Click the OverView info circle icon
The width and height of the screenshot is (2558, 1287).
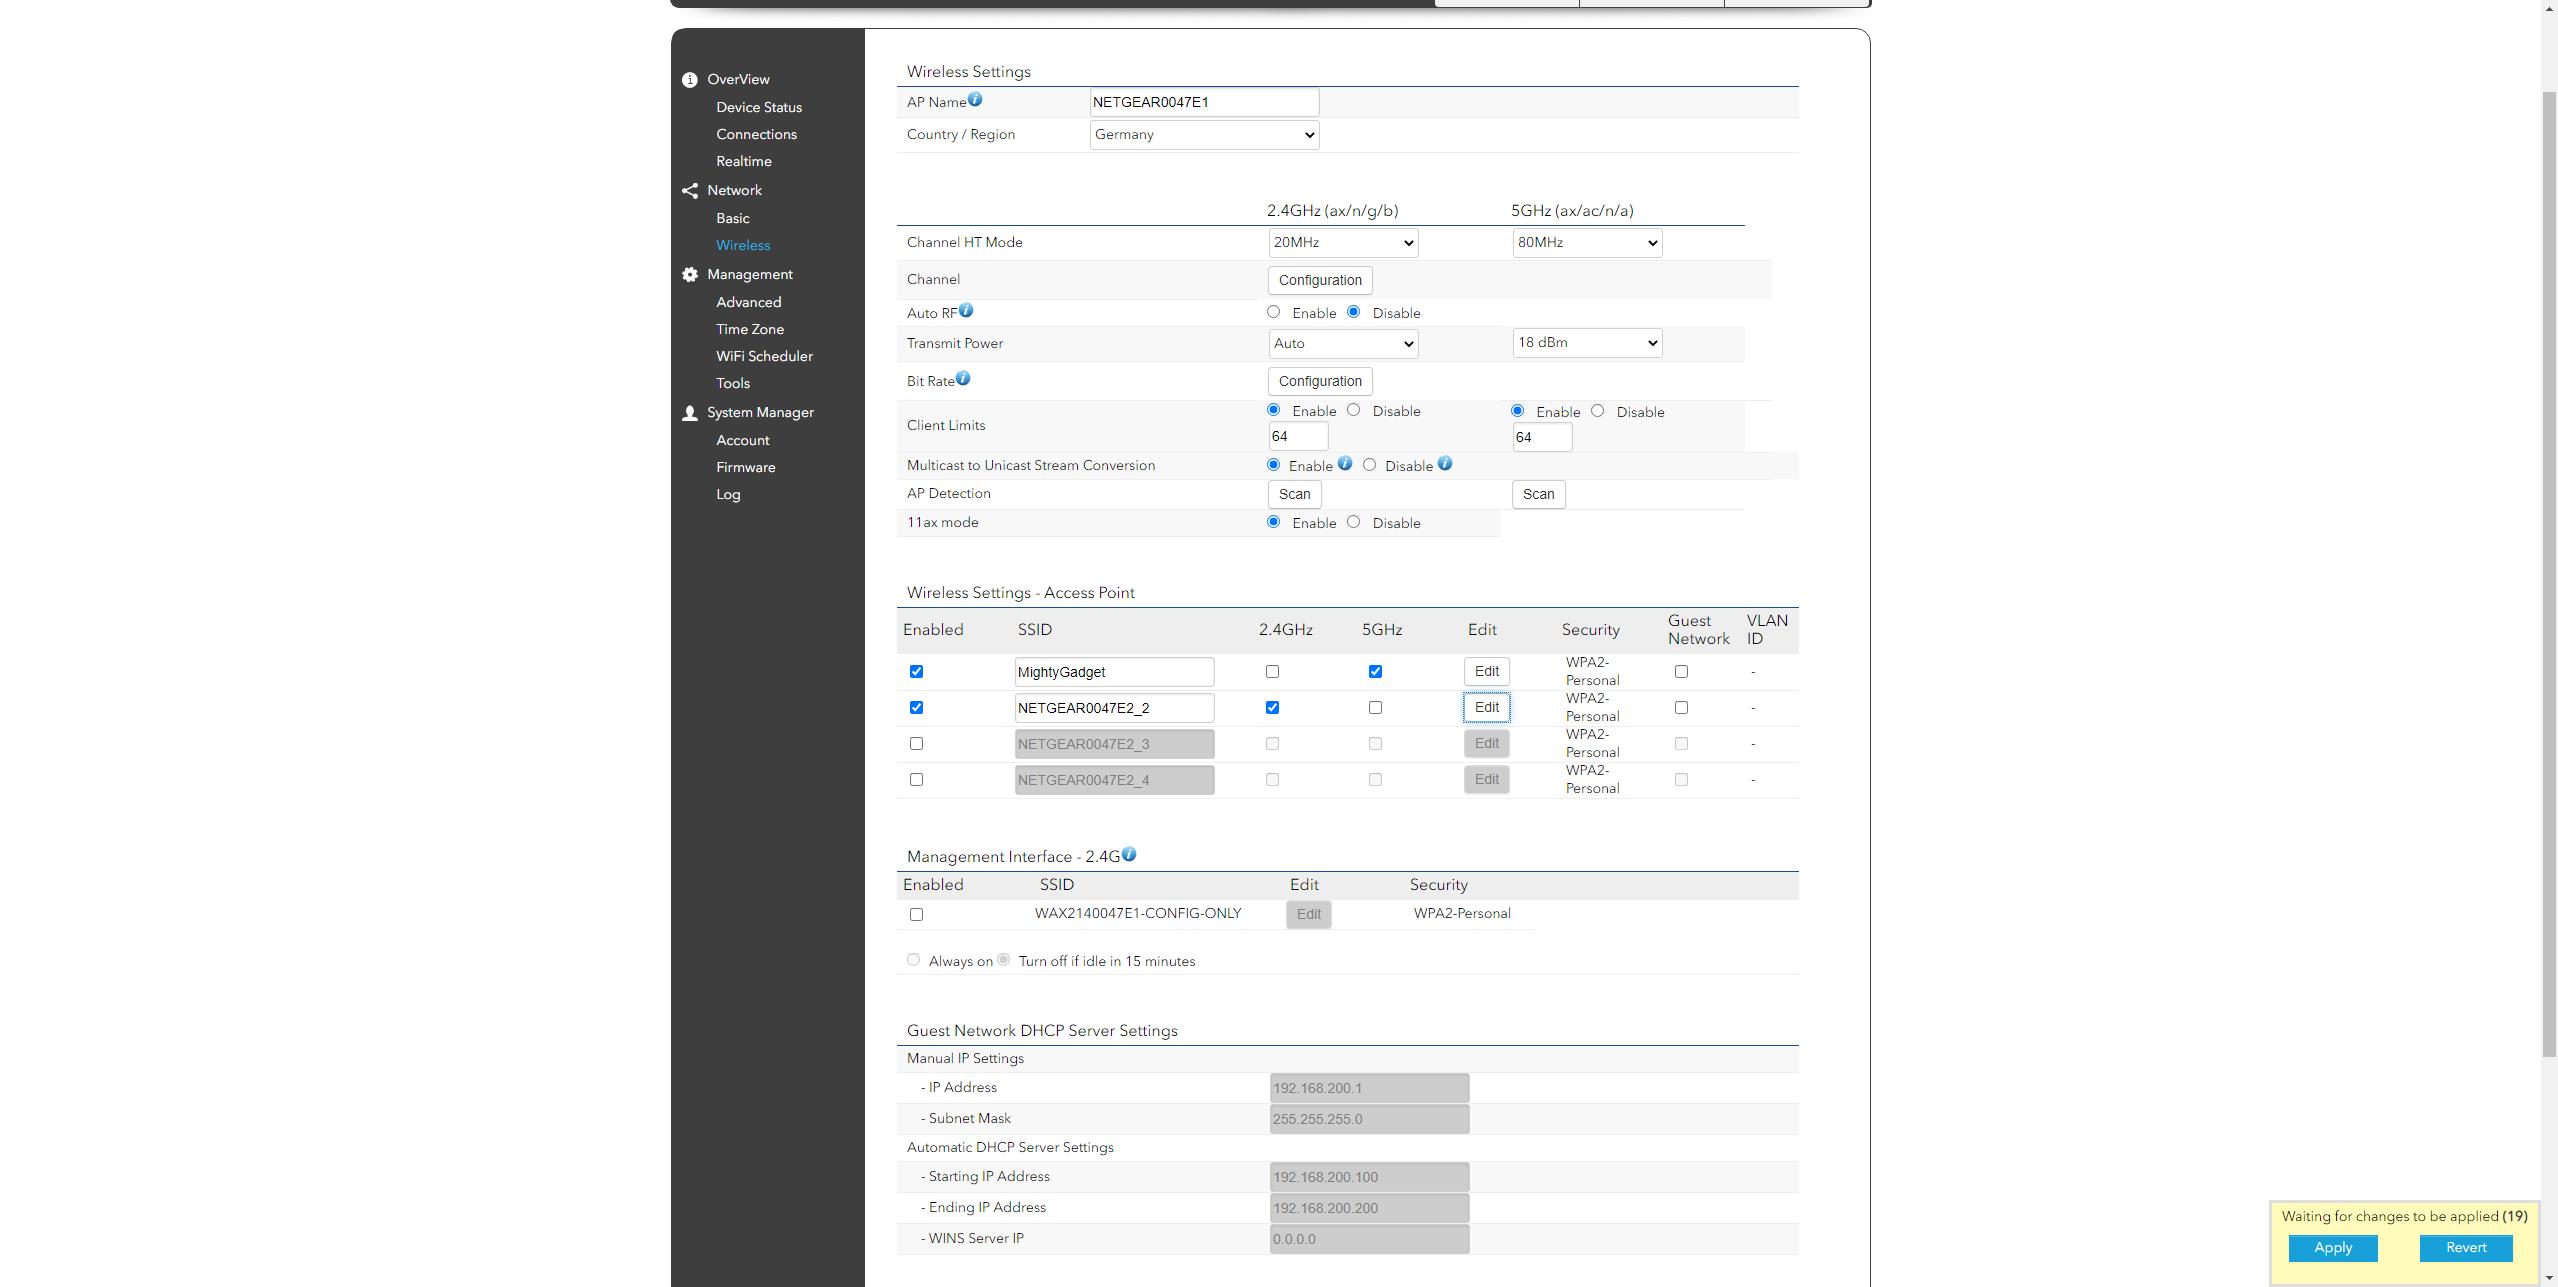pos(690,80)
